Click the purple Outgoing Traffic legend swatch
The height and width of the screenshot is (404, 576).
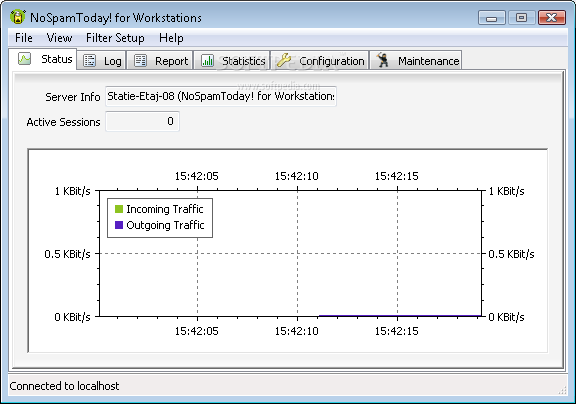coord(119,225)
